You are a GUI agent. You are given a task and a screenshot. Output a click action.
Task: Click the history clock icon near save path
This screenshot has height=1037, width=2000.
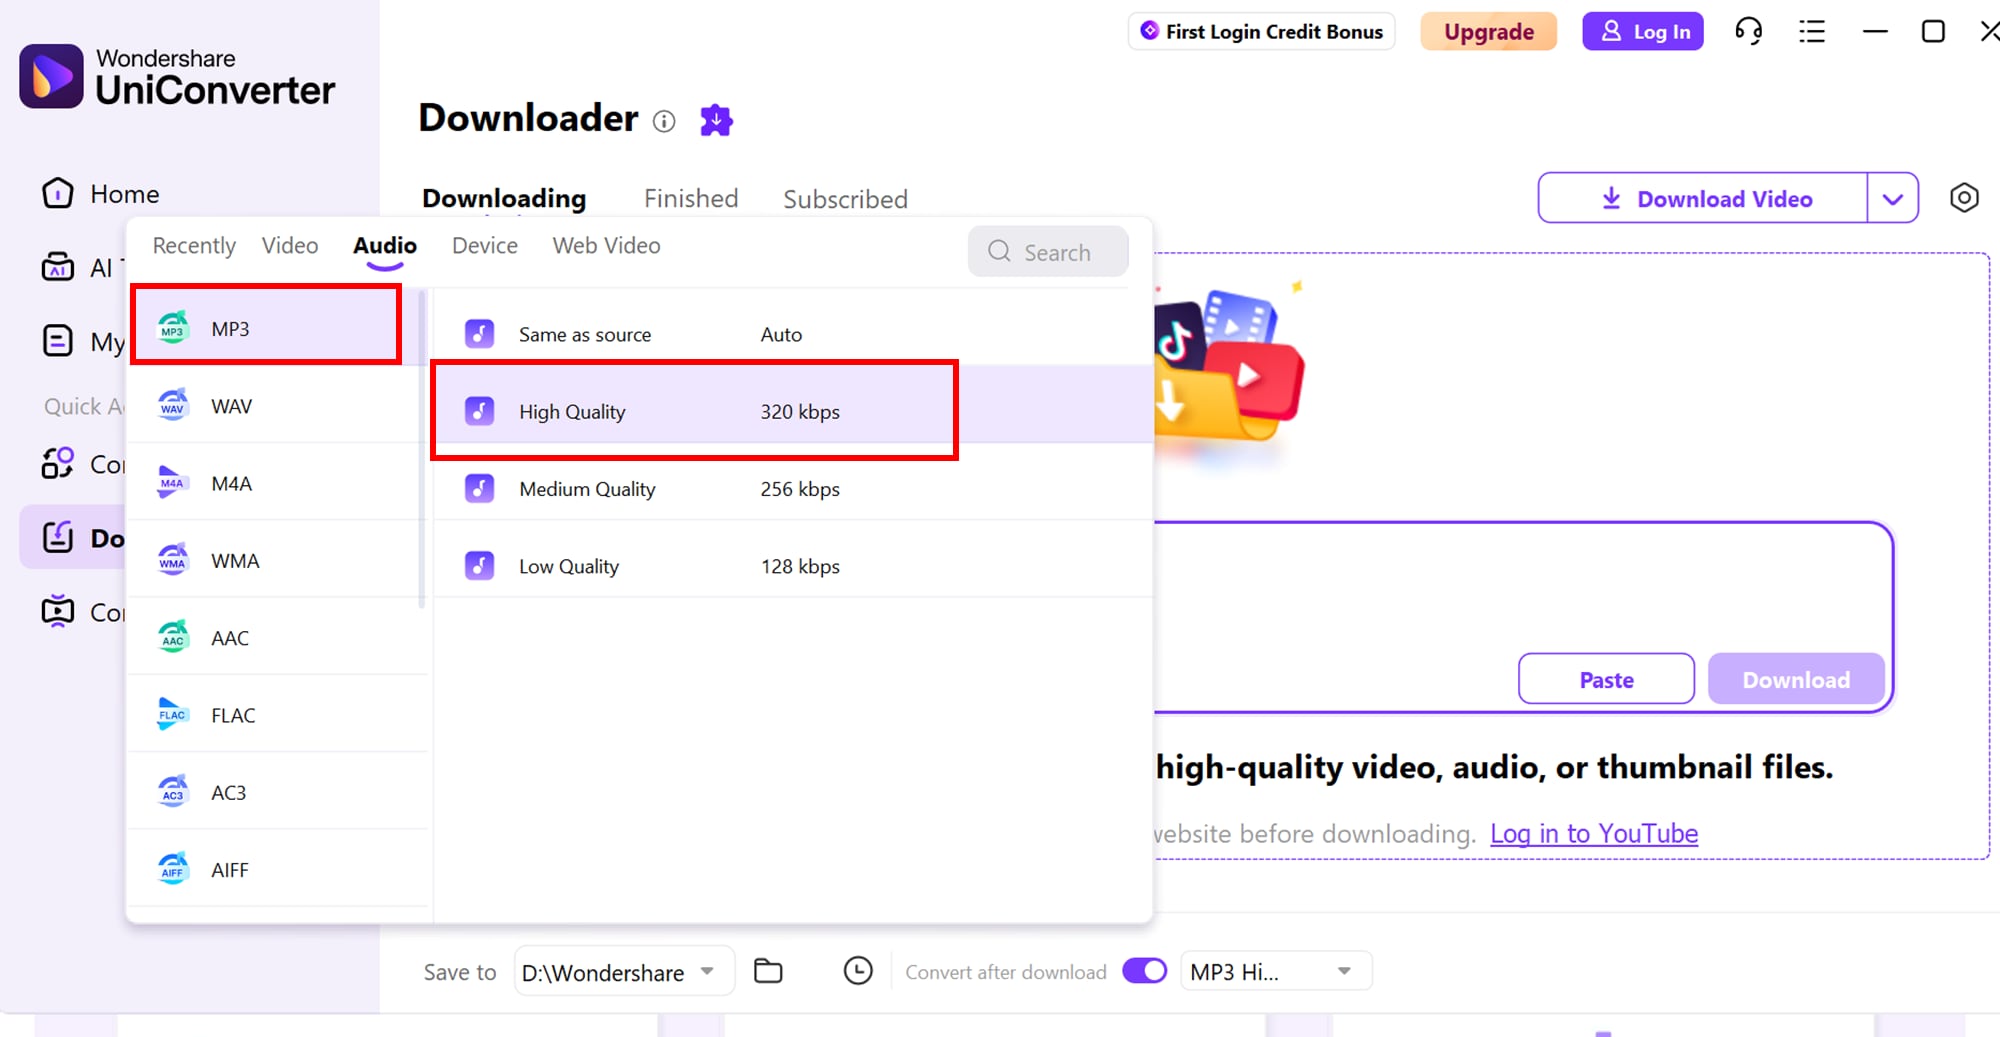[858, 970]
